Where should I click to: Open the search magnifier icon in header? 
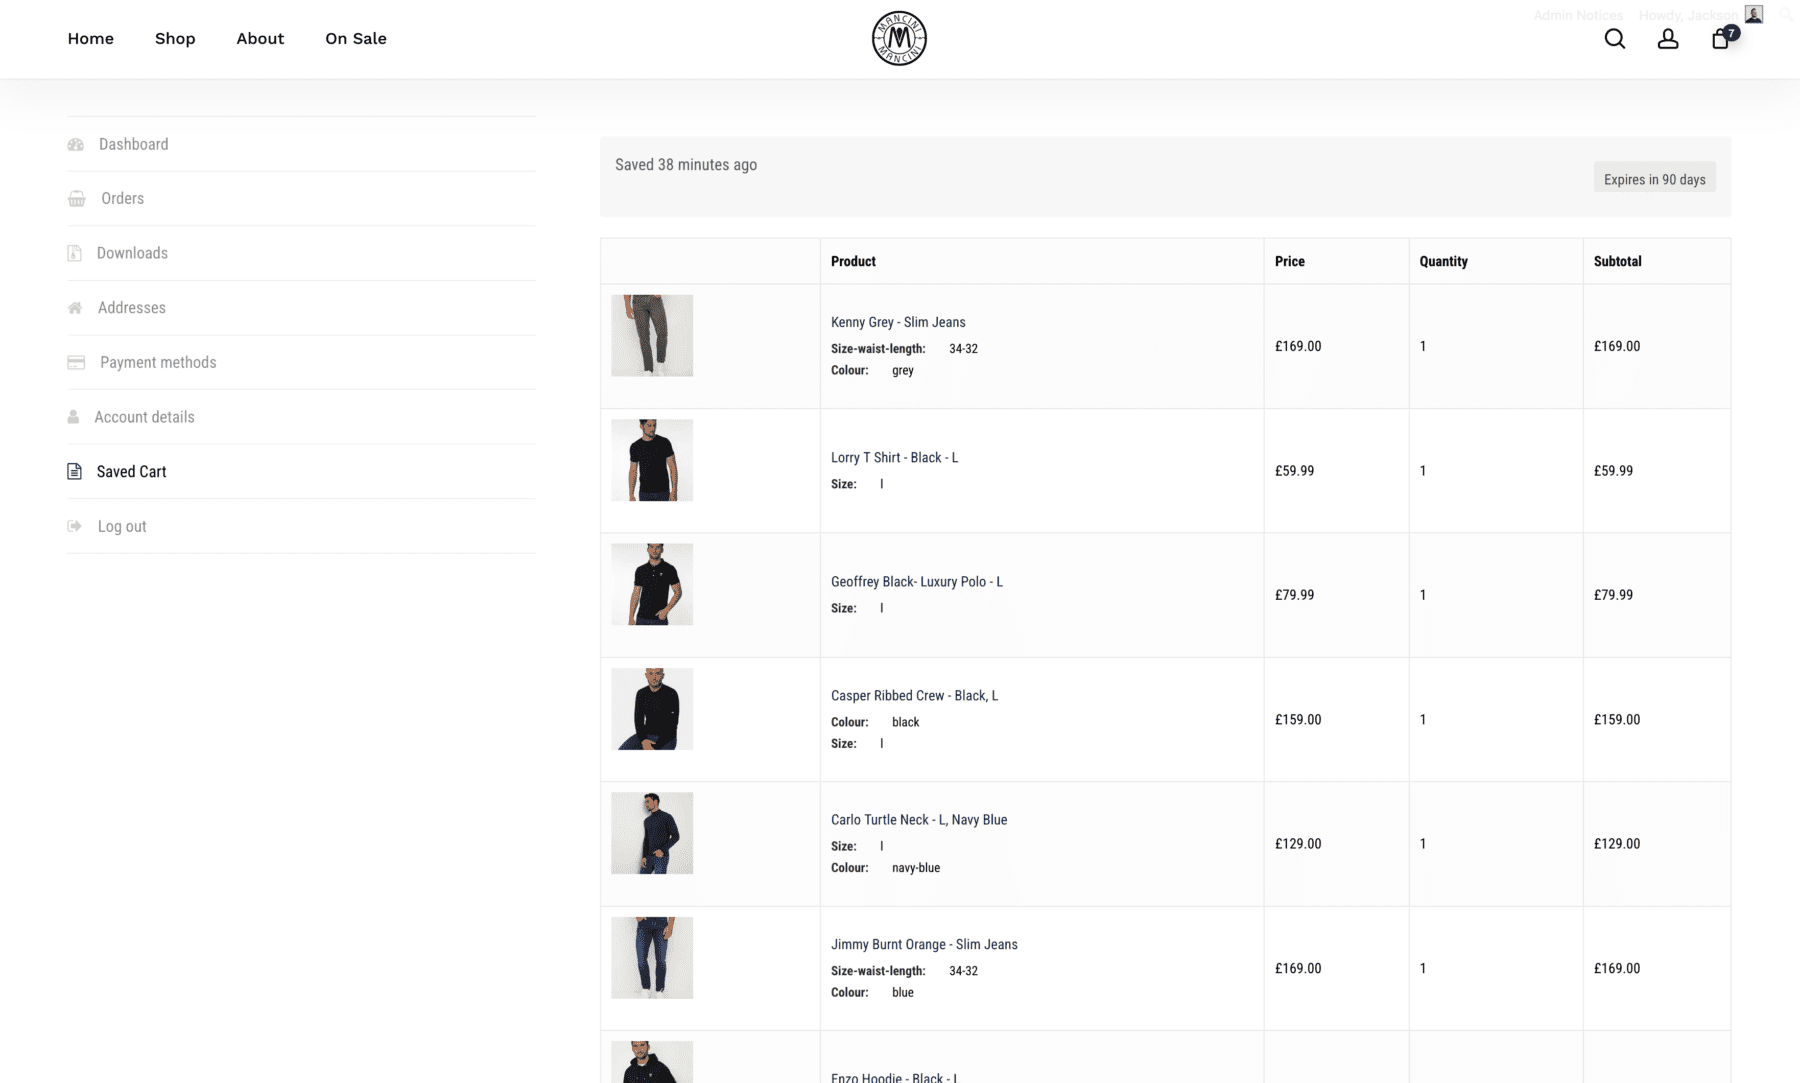[1614, 39]
